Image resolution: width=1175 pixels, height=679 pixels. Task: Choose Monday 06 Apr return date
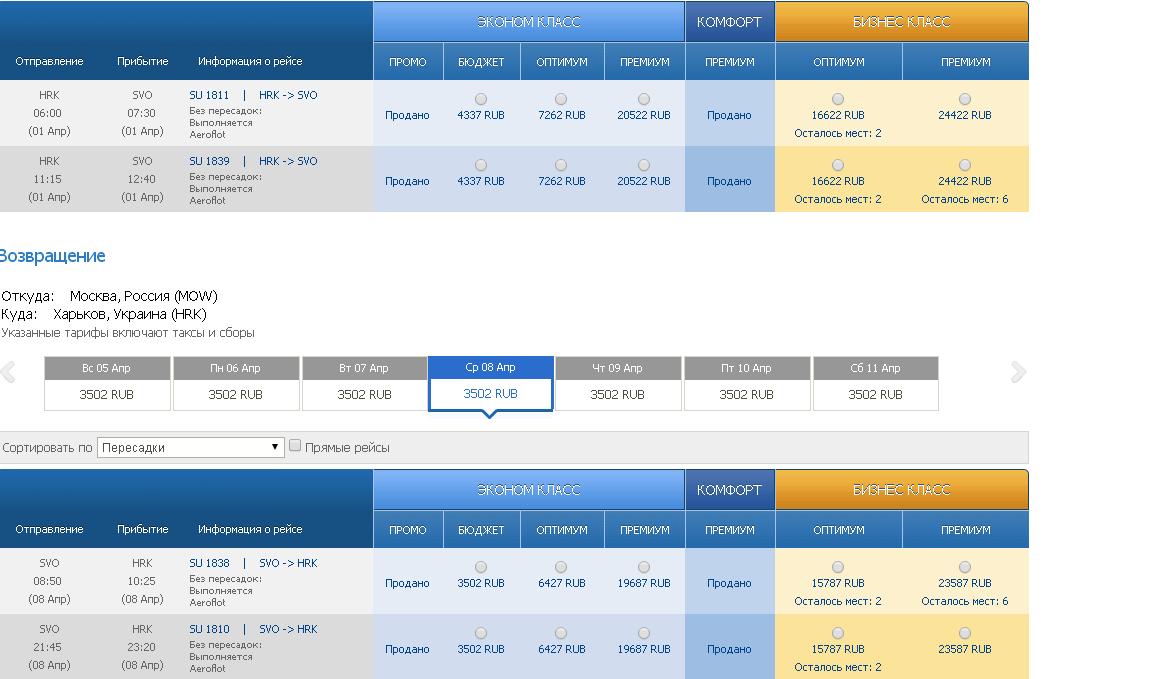(236, 384)
